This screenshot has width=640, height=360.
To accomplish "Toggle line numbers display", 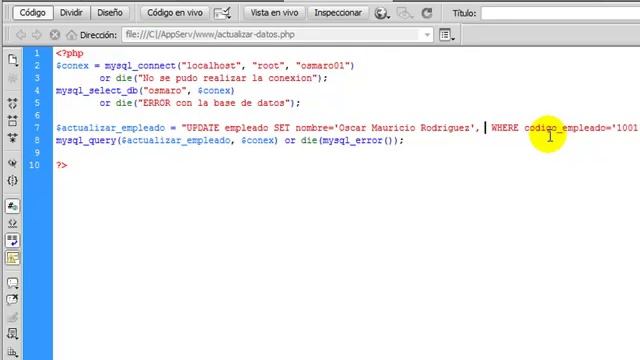I will point(13,206).
